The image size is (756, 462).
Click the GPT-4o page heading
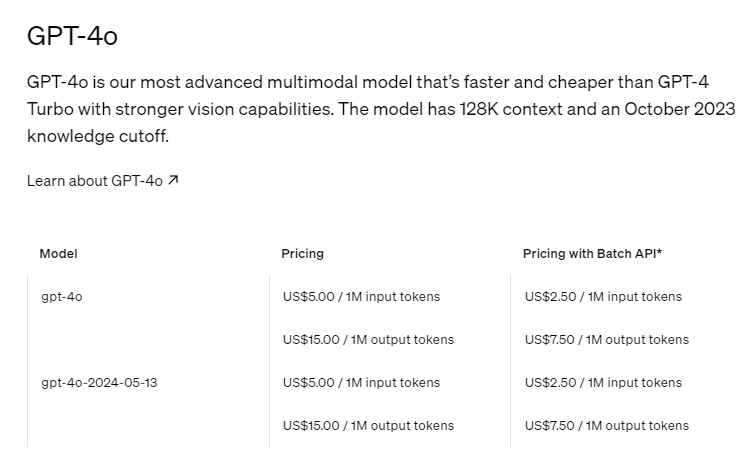(x=72, y=36)
